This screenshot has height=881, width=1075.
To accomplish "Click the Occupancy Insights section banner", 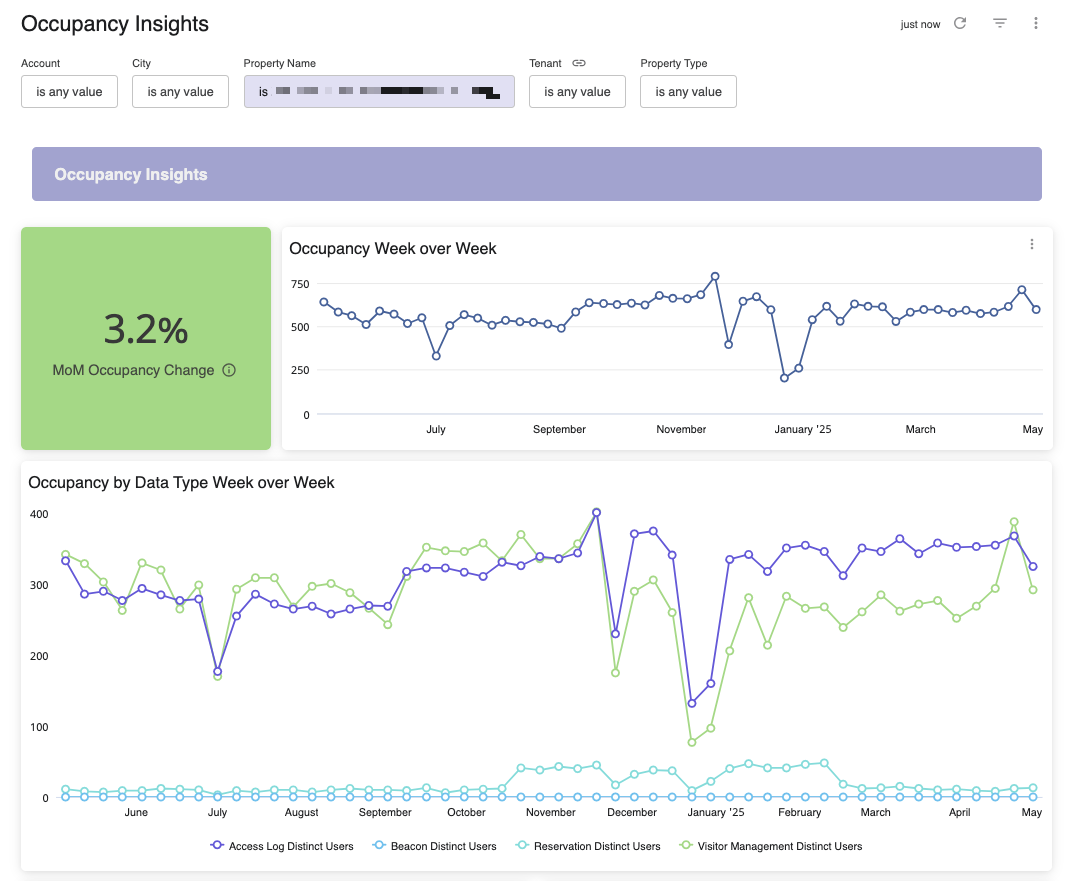I will coord(536,174).
